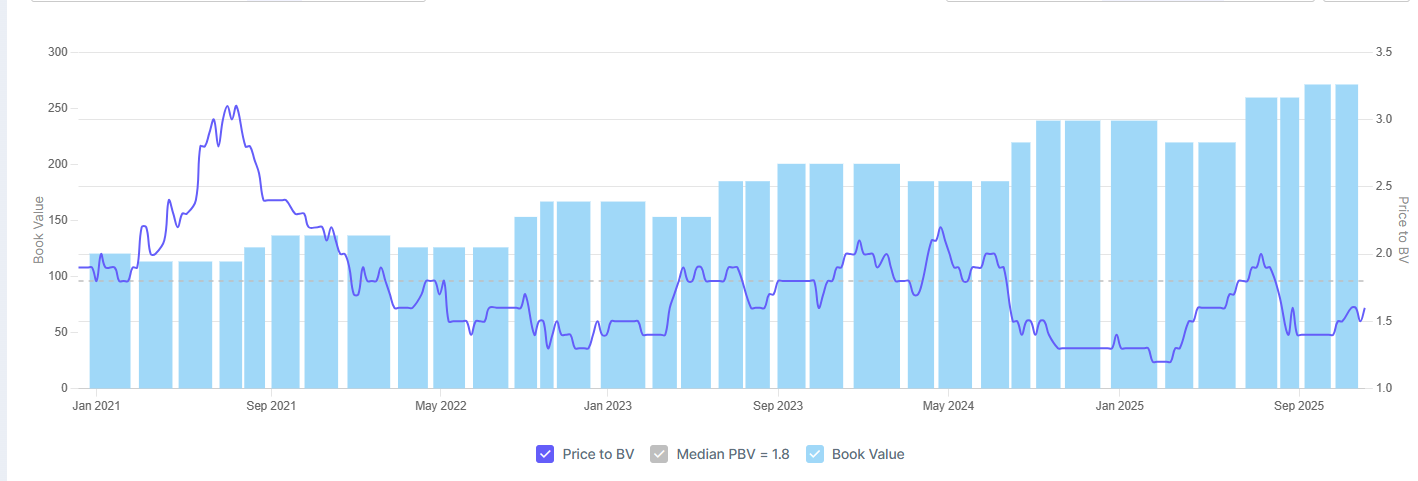
Task: Uncheck the Price to BV checkbox
Action: coord(545,454)
